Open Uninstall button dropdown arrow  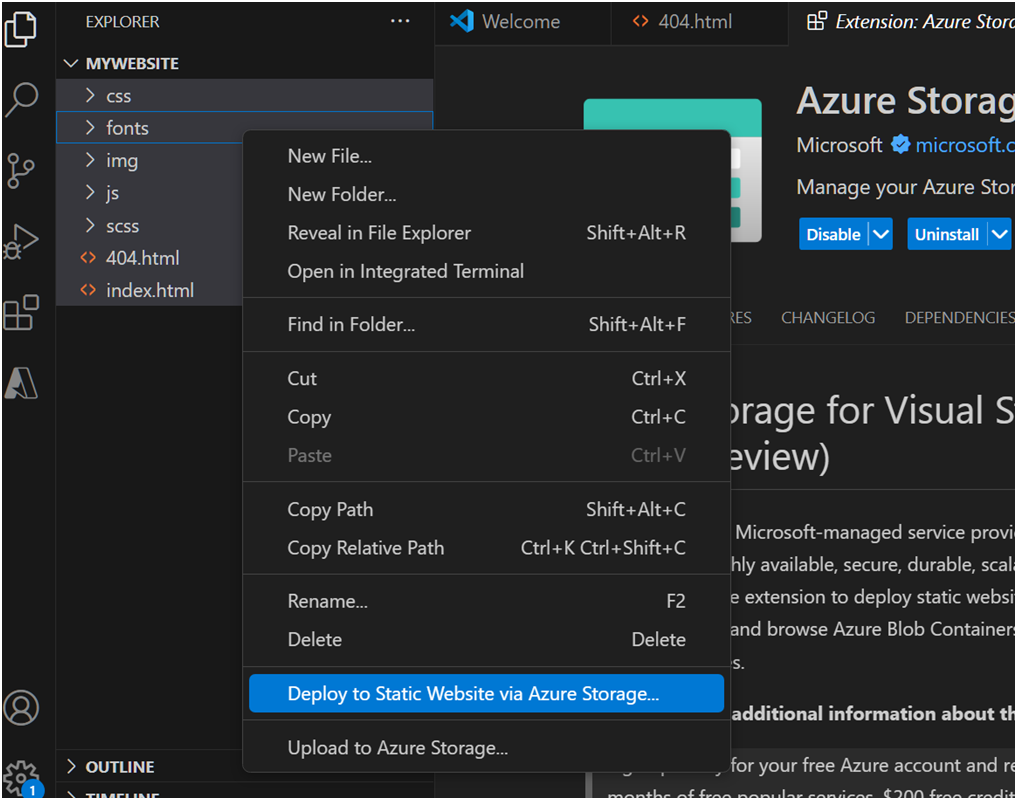point(1000,234)
